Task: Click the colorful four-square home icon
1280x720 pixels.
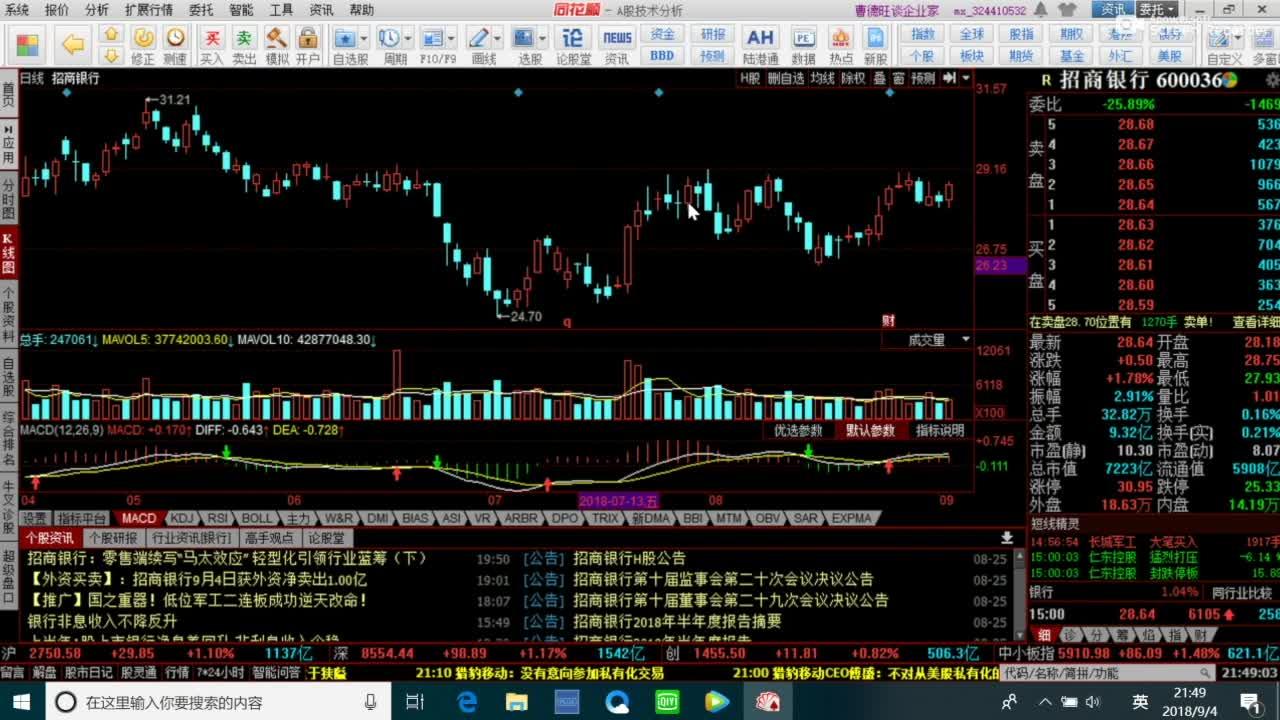Action: [x=27, y=45]
